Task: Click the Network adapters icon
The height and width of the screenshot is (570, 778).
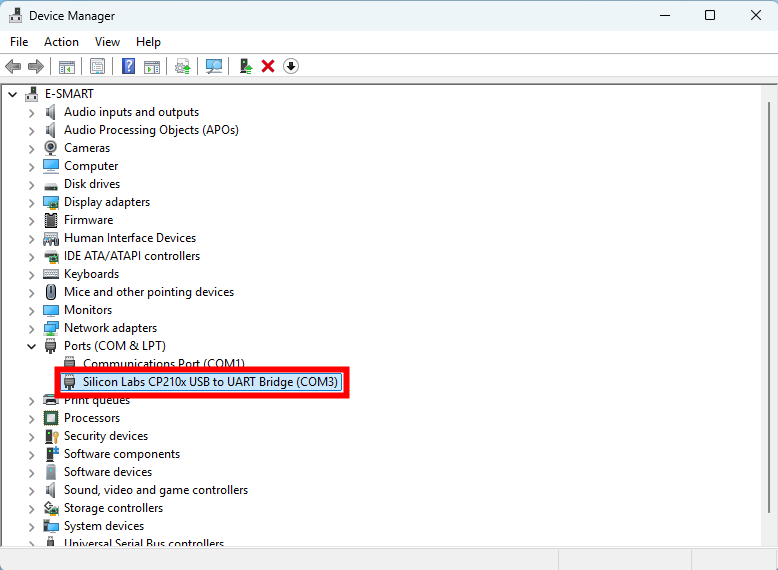Action: (x=51, y=328)
